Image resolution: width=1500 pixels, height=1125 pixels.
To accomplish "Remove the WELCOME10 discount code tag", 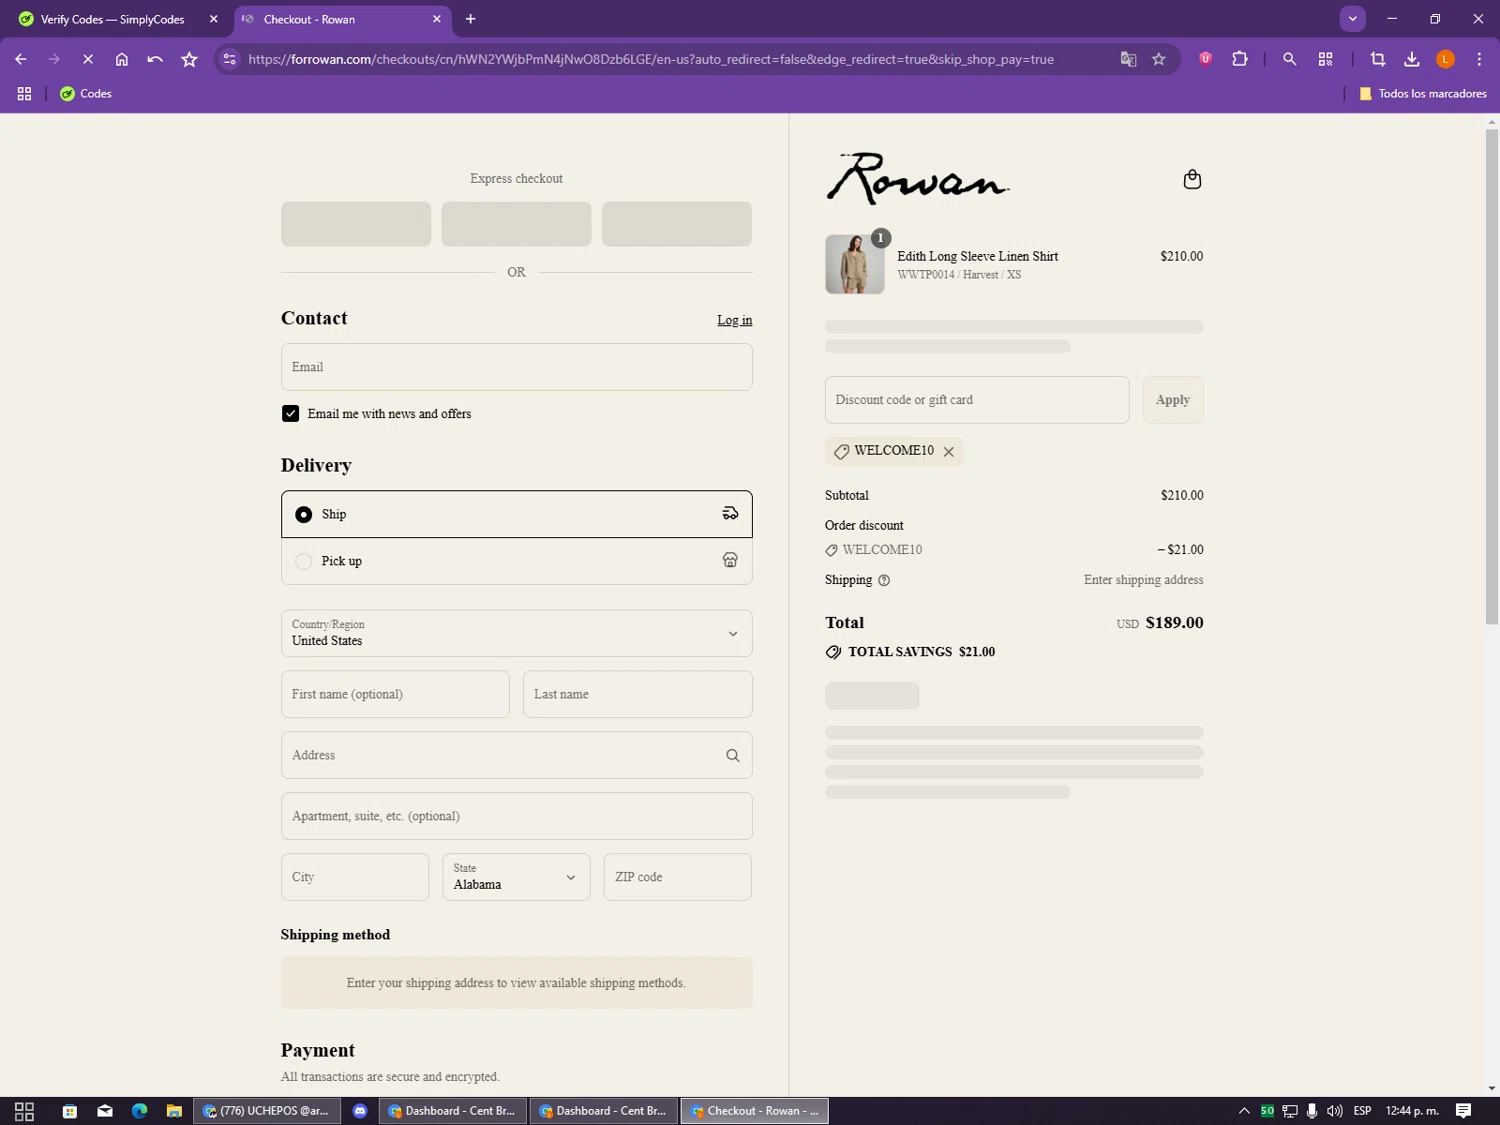I will coord(949,452).
